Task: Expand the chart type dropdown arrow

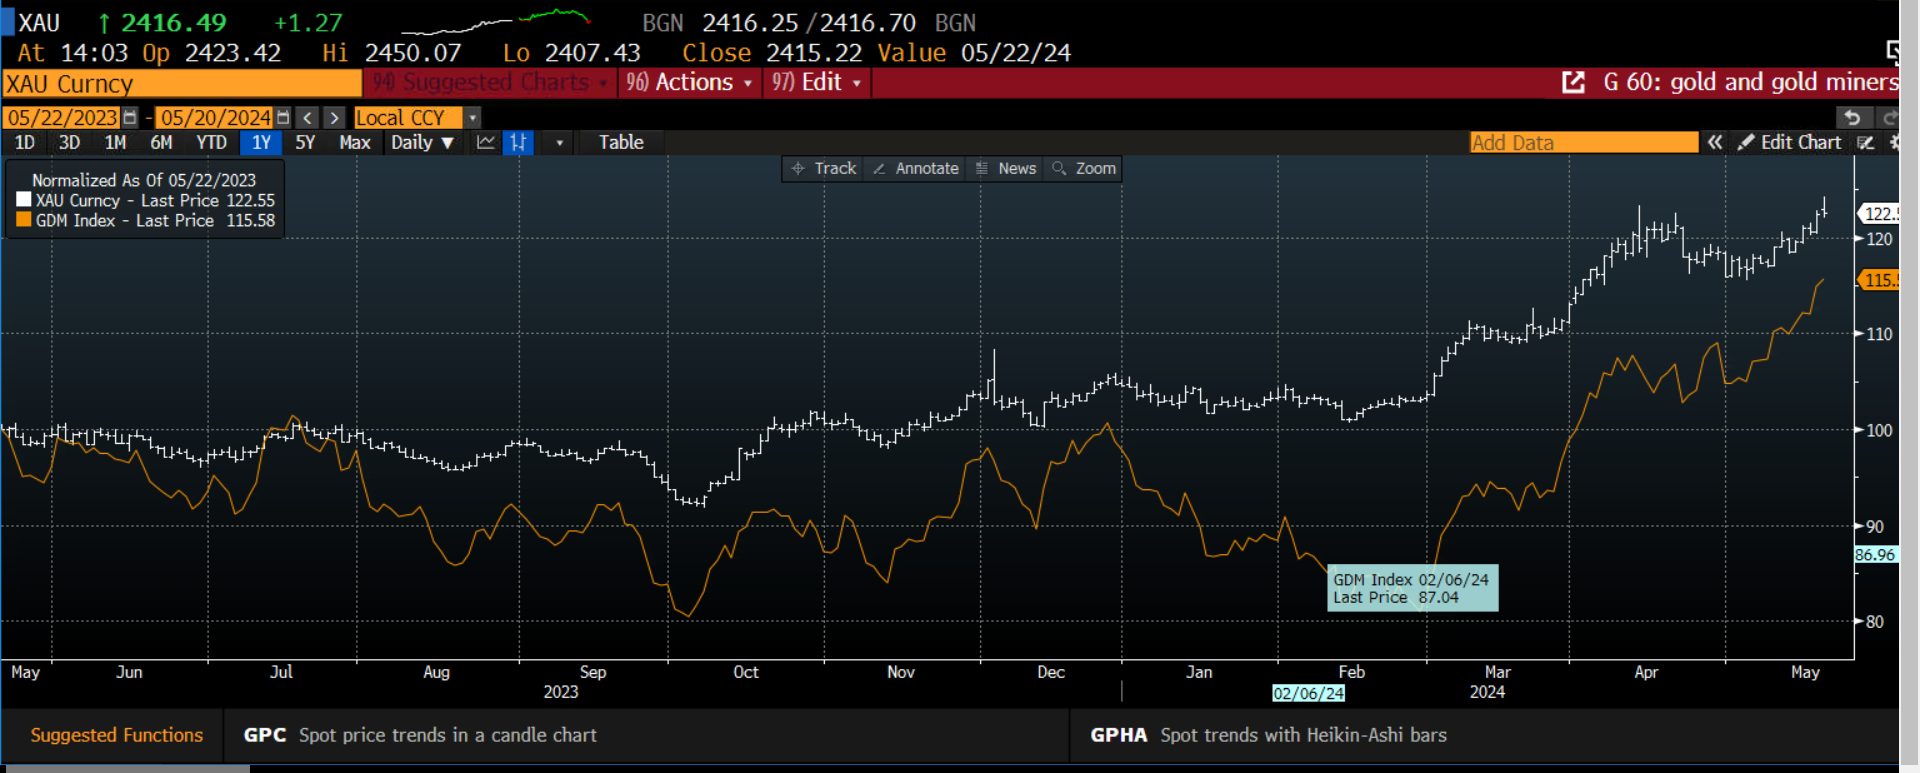Action: click(559, 142)
